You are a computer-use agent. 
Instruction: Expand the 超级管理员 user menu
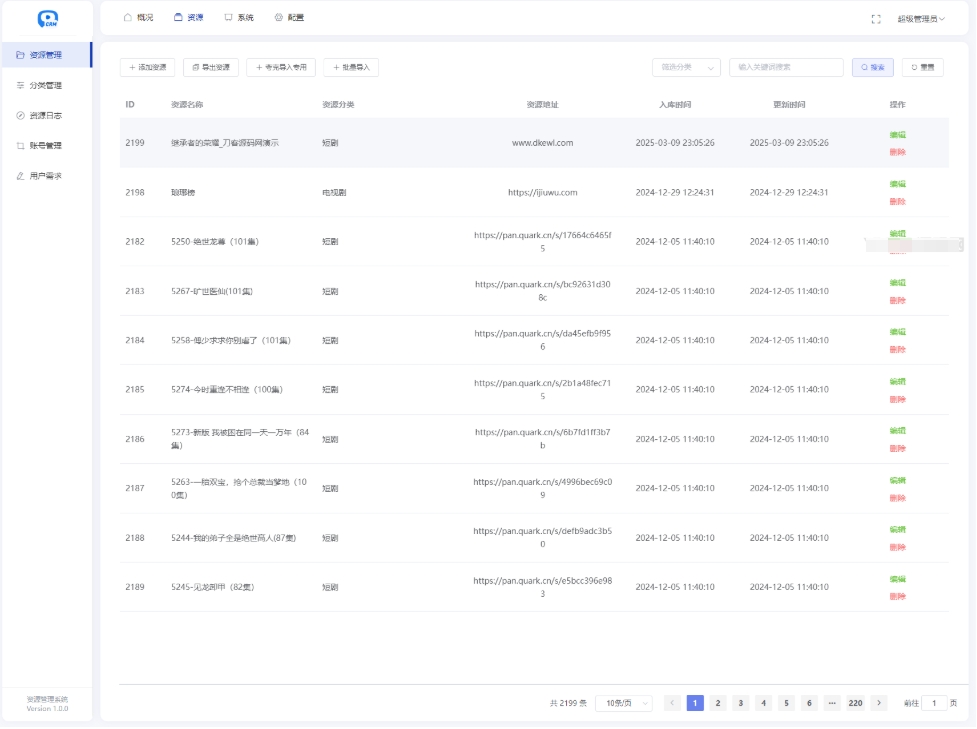[x=920, y=18]
